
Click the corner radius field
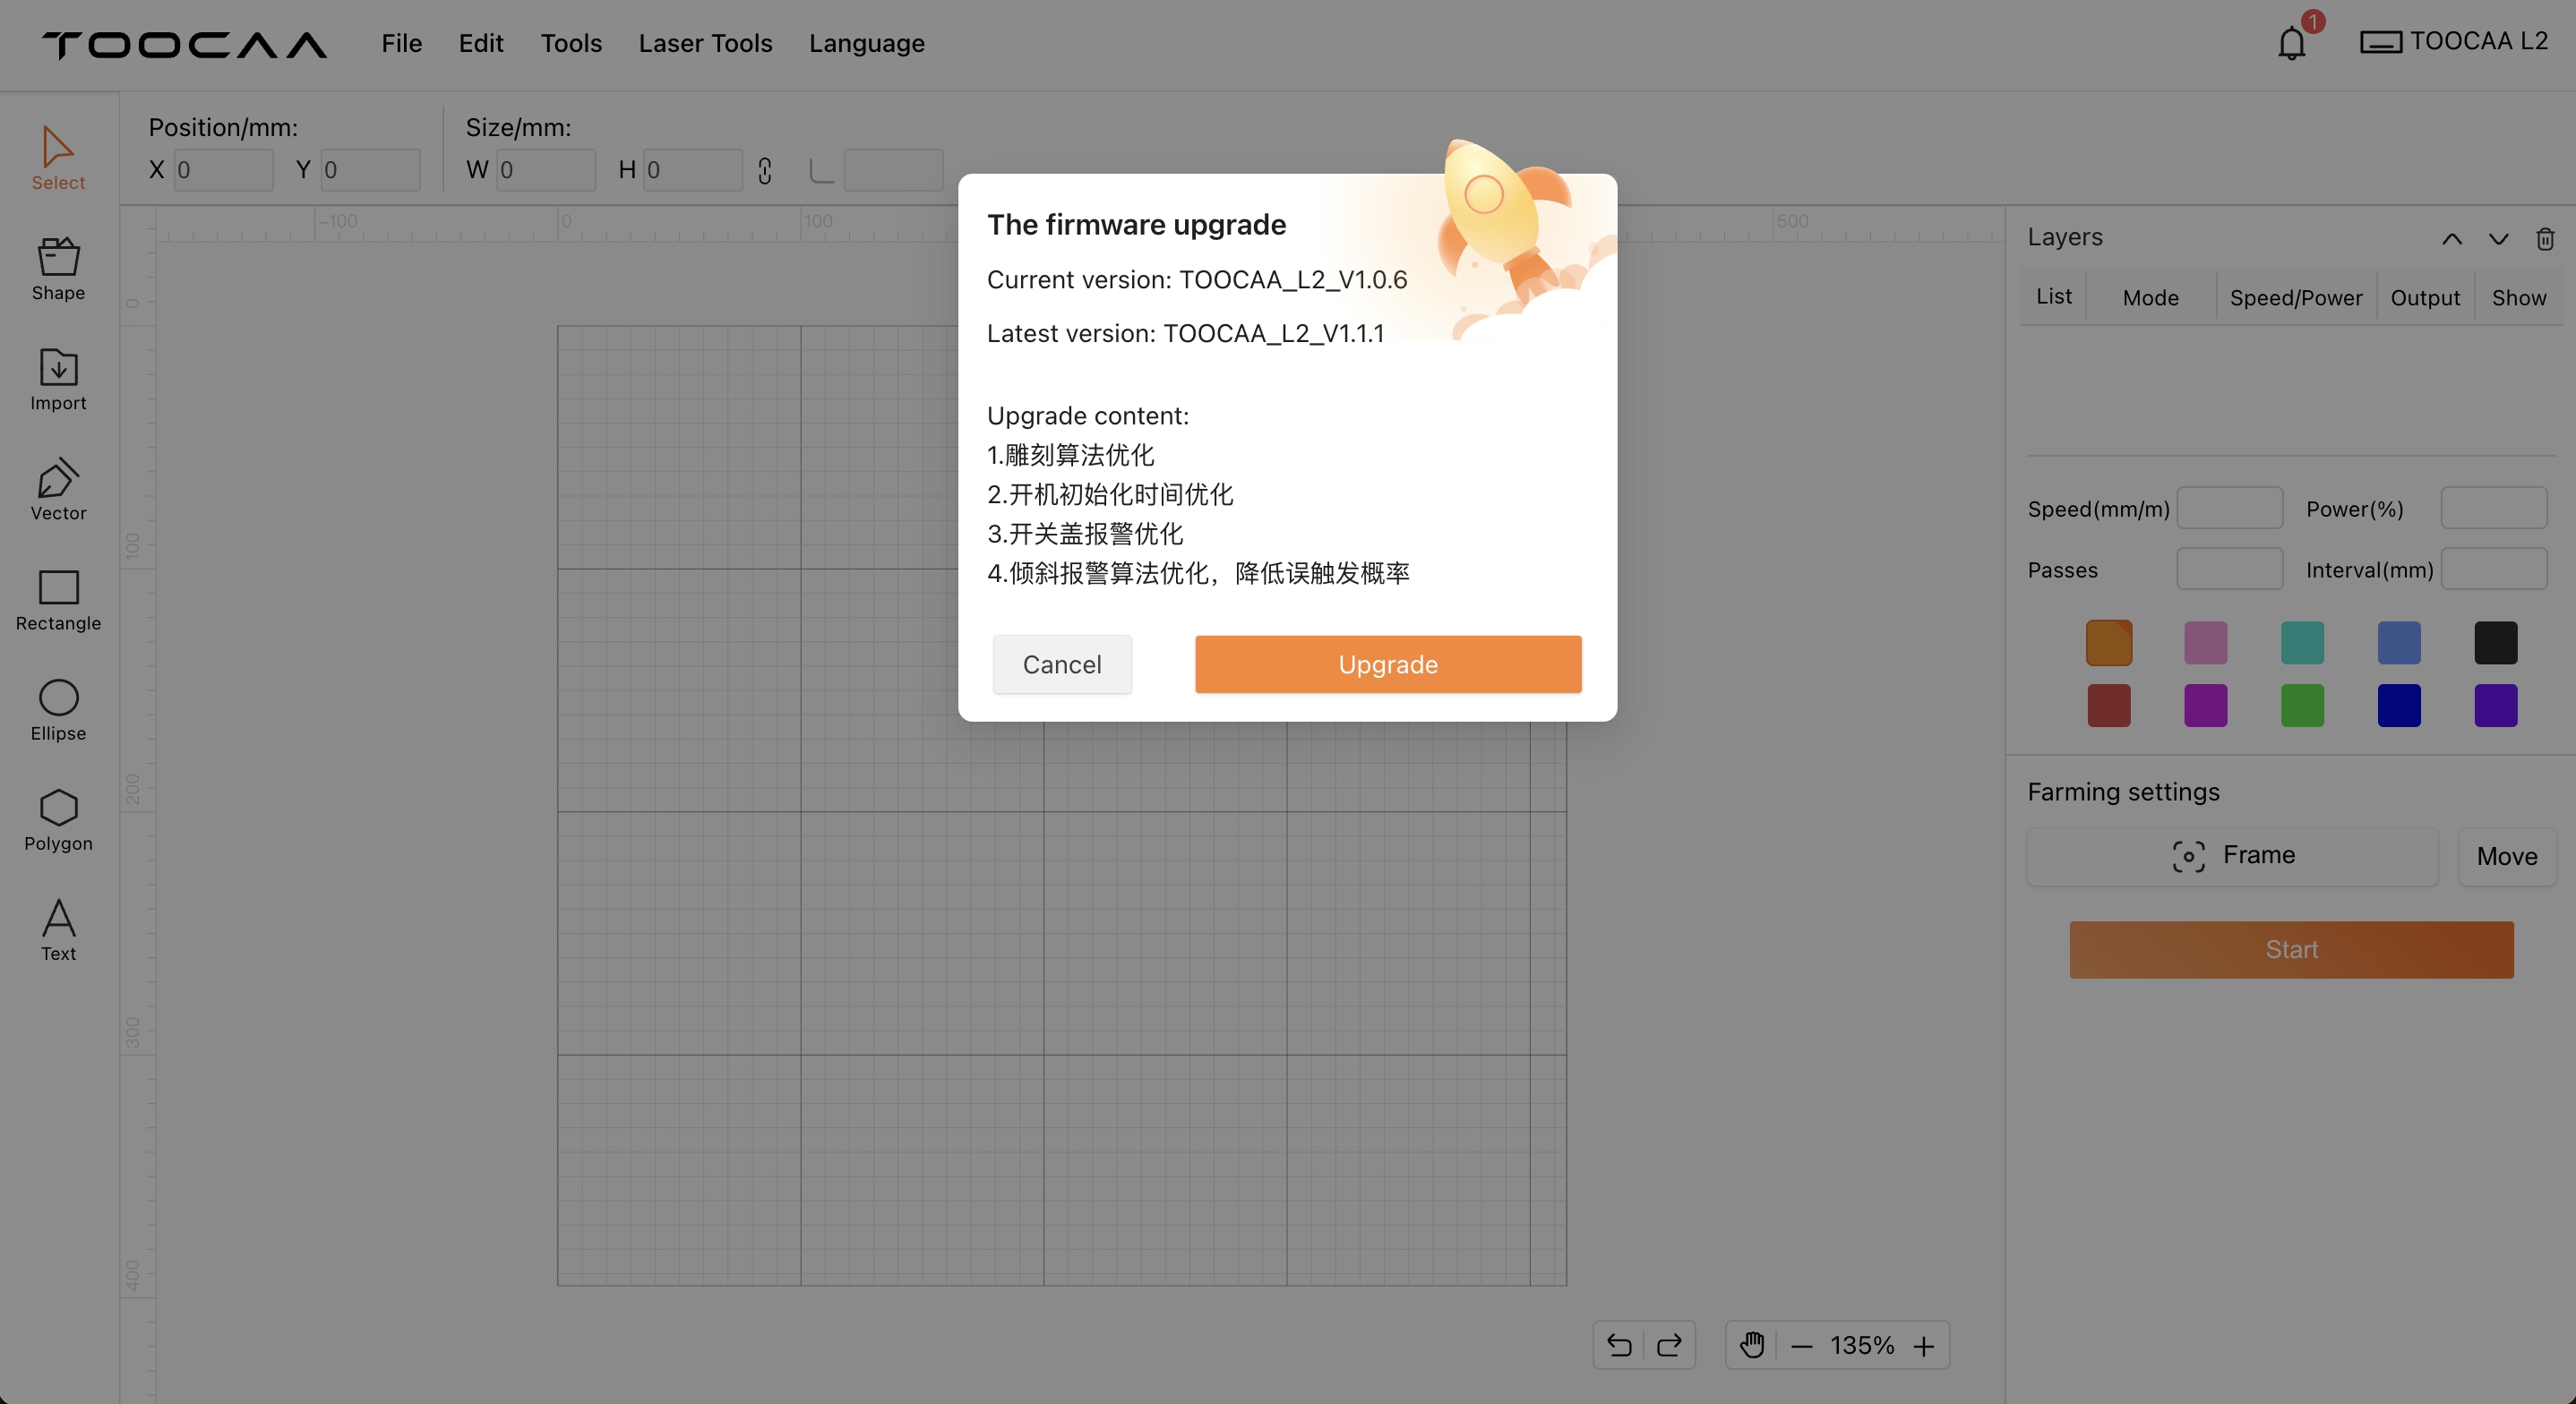pos(893,170)
